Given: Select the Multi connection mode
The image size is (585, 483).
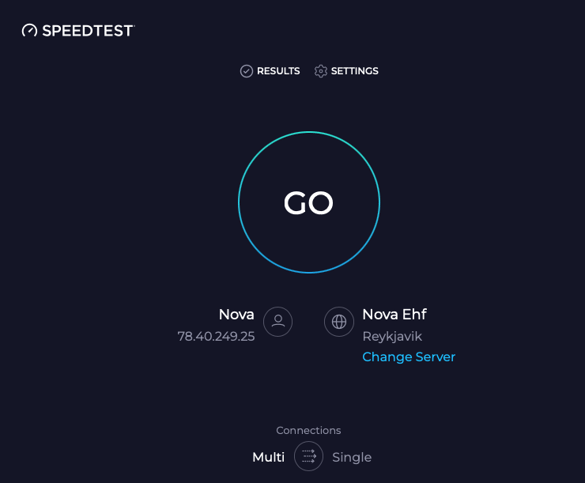Looking at the screenshot, I should click(x=268, y=457).
